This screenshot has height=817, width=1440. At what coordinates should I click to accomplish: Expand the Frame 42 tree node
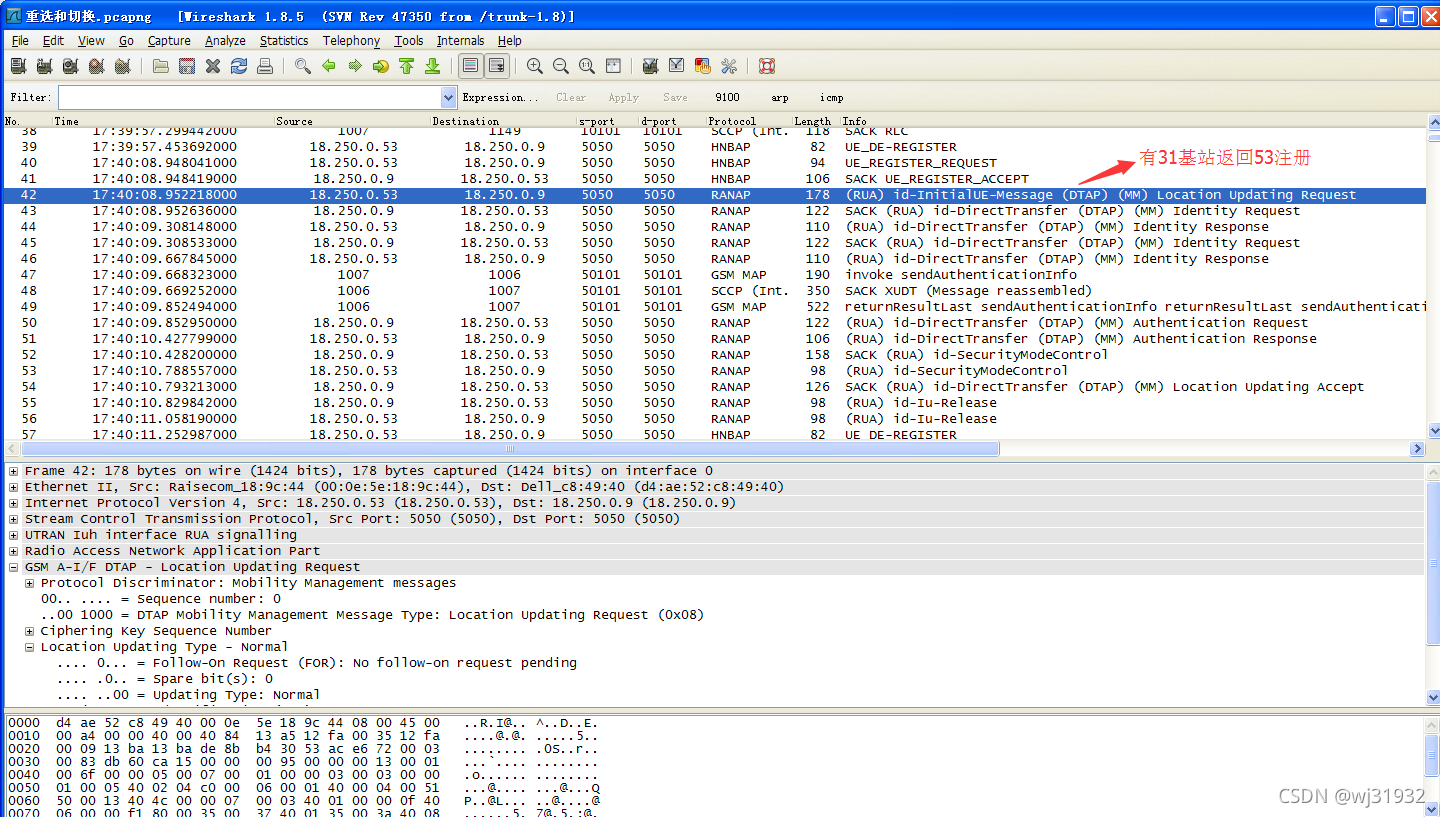click(14, 471)
